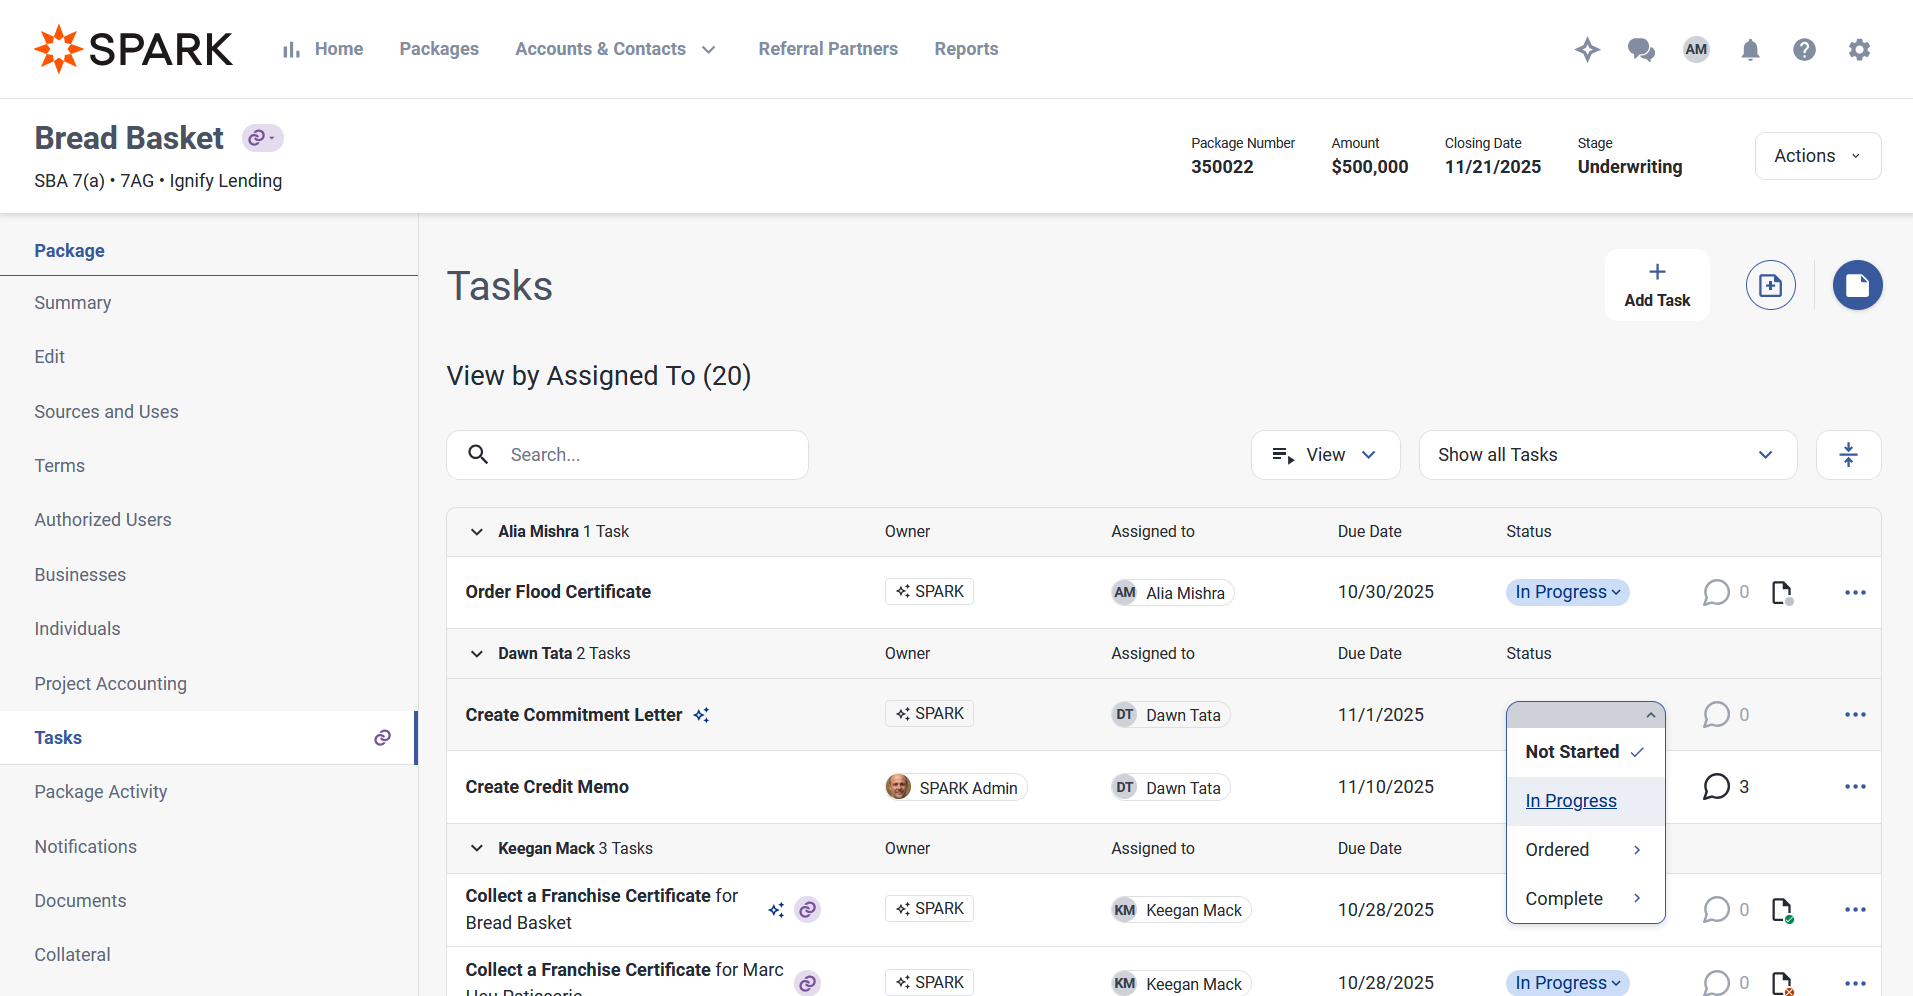Open the chat messages icon

[1641, 49]
